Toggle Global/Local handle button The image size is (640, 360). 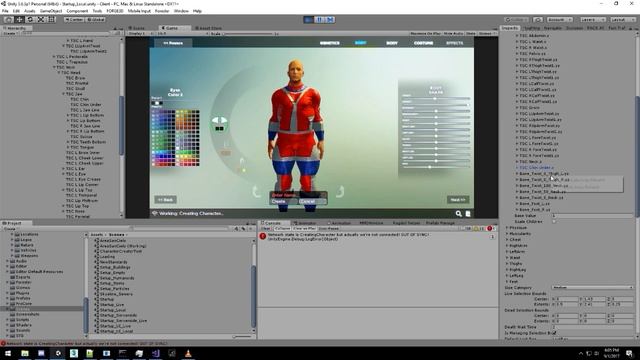[96, 20]
